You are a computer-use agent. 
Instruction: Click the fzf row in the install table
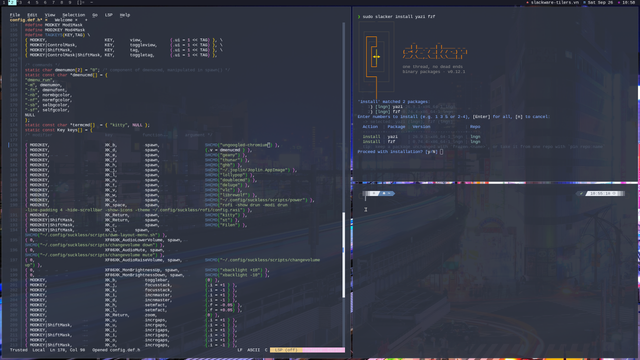point(421,142)
